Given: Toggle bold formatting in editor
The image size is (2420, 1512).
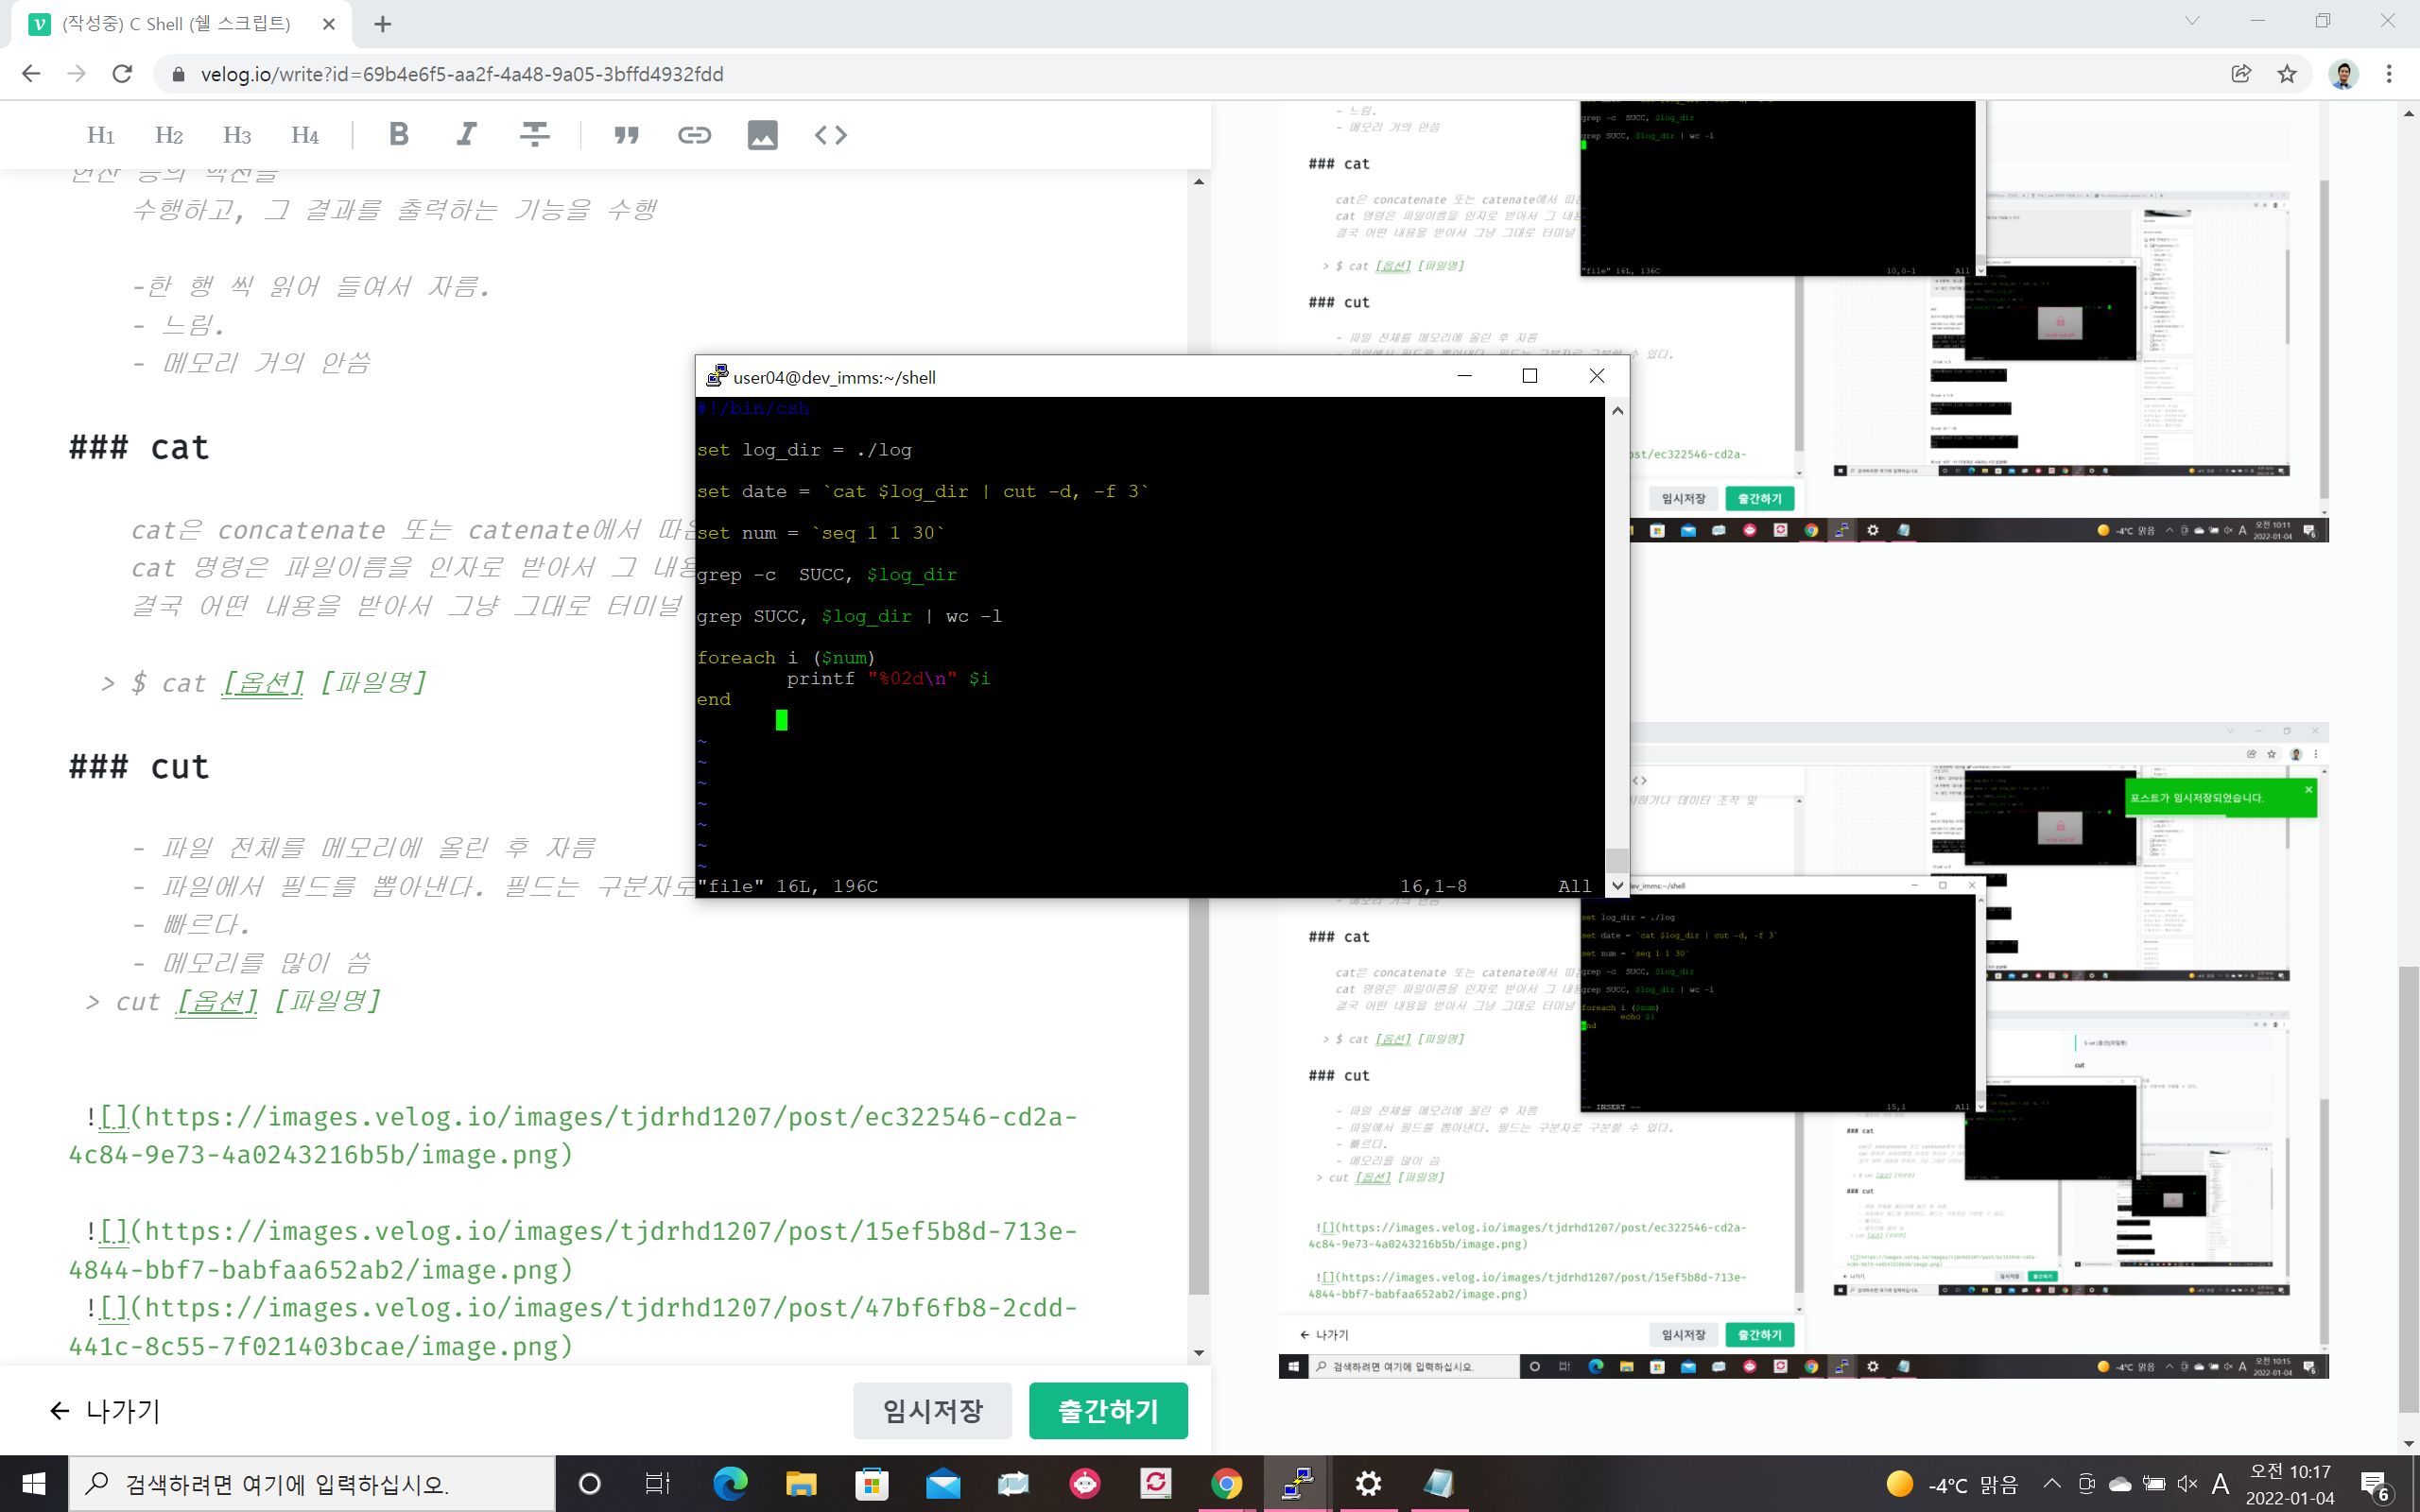Looking at the screenshot, I should click(398, 135).
